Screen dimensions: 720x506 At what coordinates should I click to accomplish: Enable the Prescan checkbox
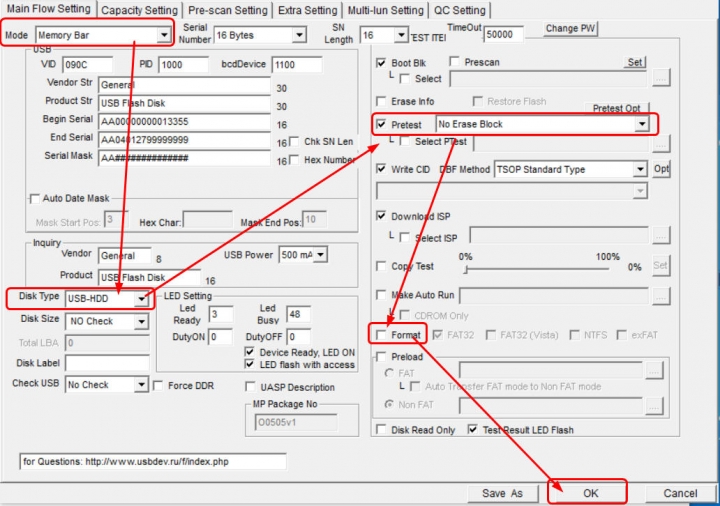tap(455, 62)
